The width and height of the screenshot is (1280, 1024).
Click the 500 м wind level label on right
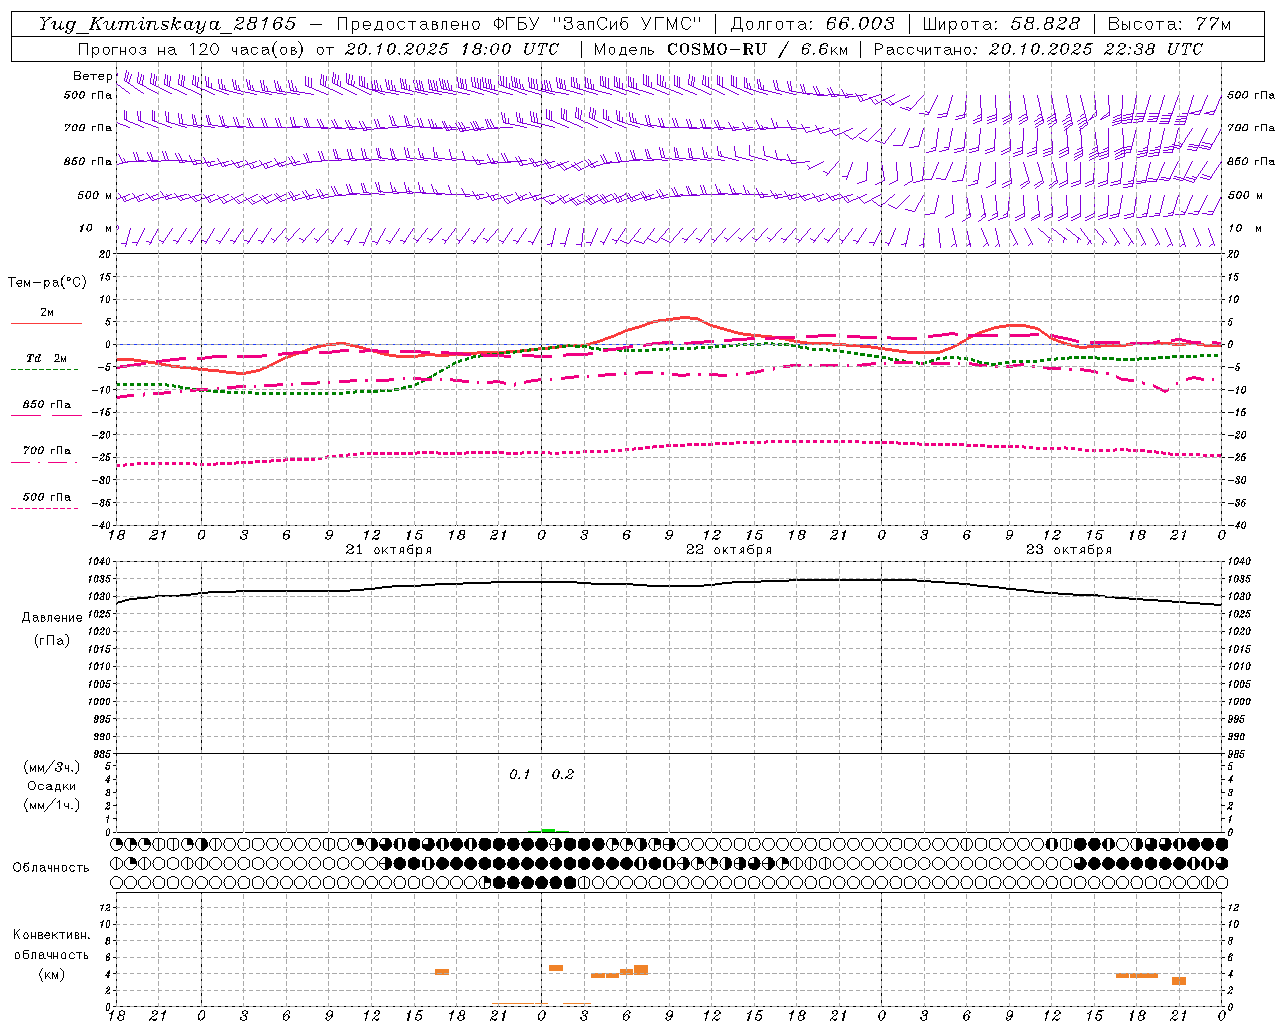[x=1245, y=195]
